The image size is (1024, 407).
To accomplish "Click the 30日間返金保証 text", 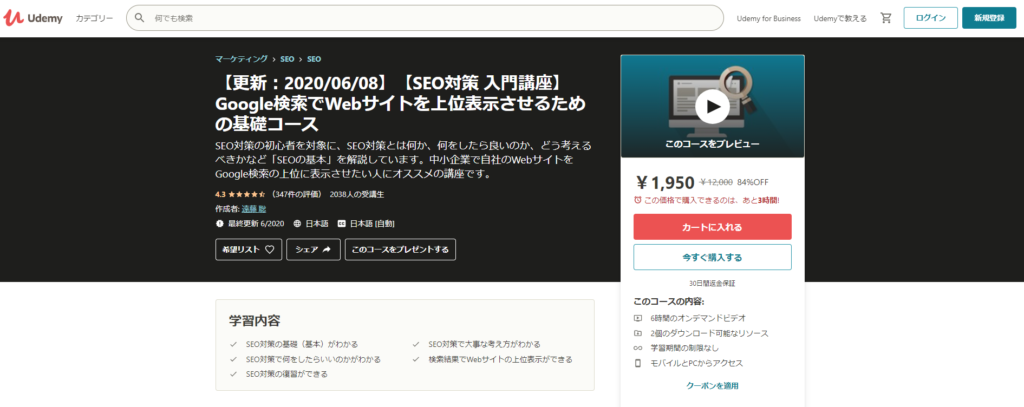I will [x=712, y=284].
